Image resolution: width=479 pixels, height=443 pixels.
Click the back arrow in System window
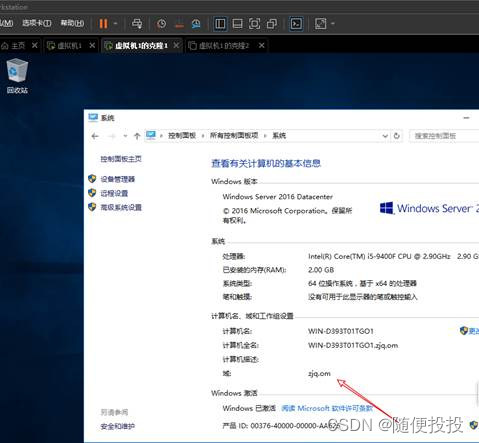(x=95, y=136)
